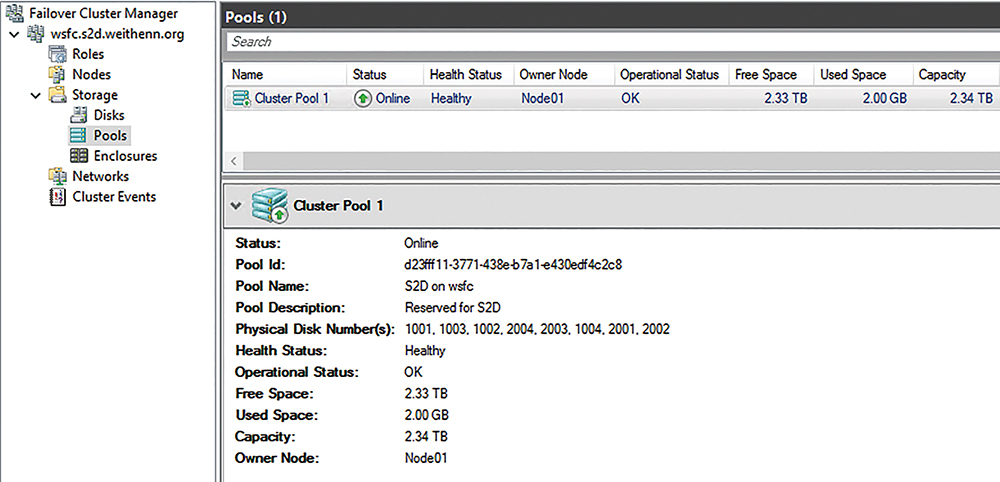Click the Networks icon in the tree
The height and width of the screenshot is (482, 1000).
click(x=57, y=177)
